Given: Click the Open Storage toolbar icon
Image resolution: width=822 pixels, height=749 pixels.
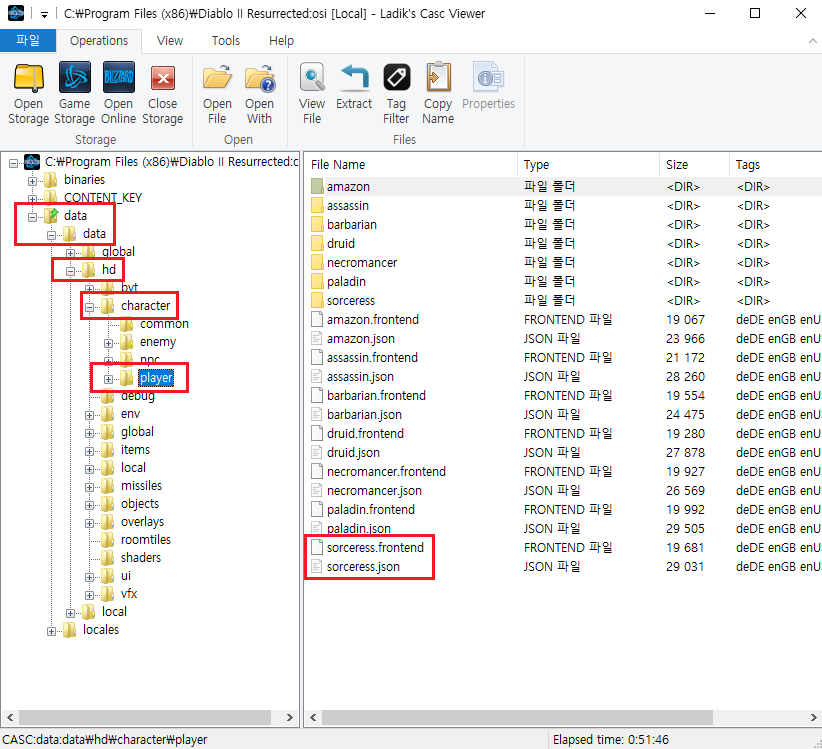Looking at the screenshot, I should (x=28, y=79).
